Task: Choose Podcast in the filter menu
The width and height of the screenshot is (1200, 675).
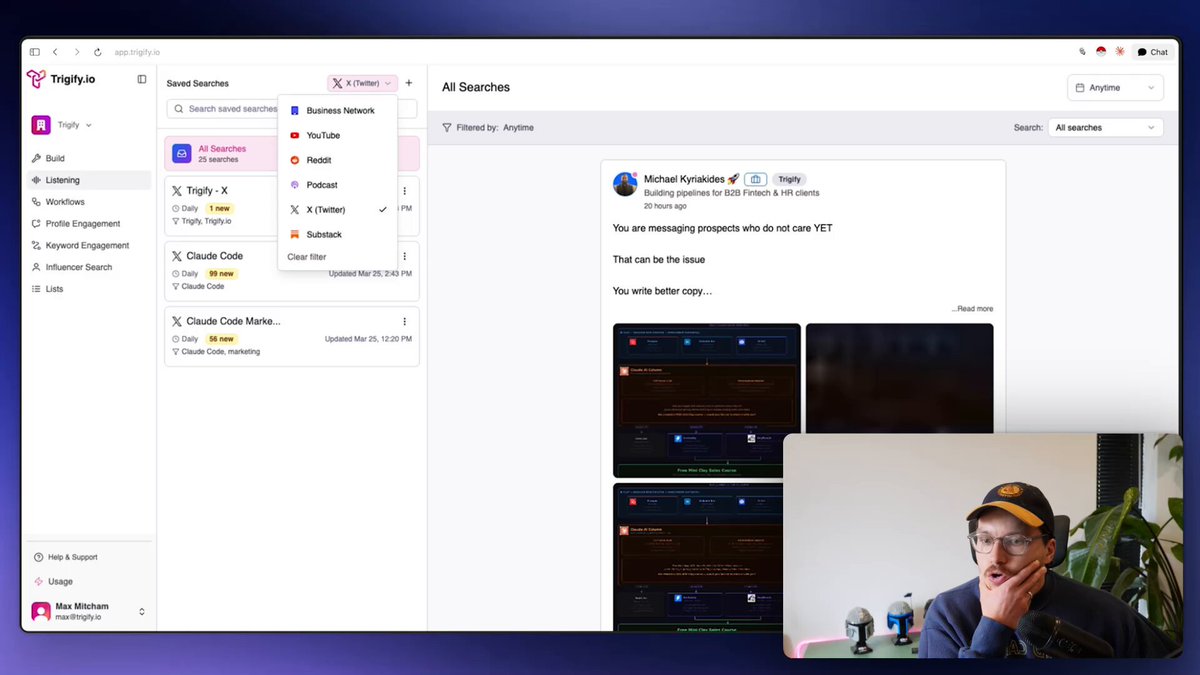Action: pos(337,185)
